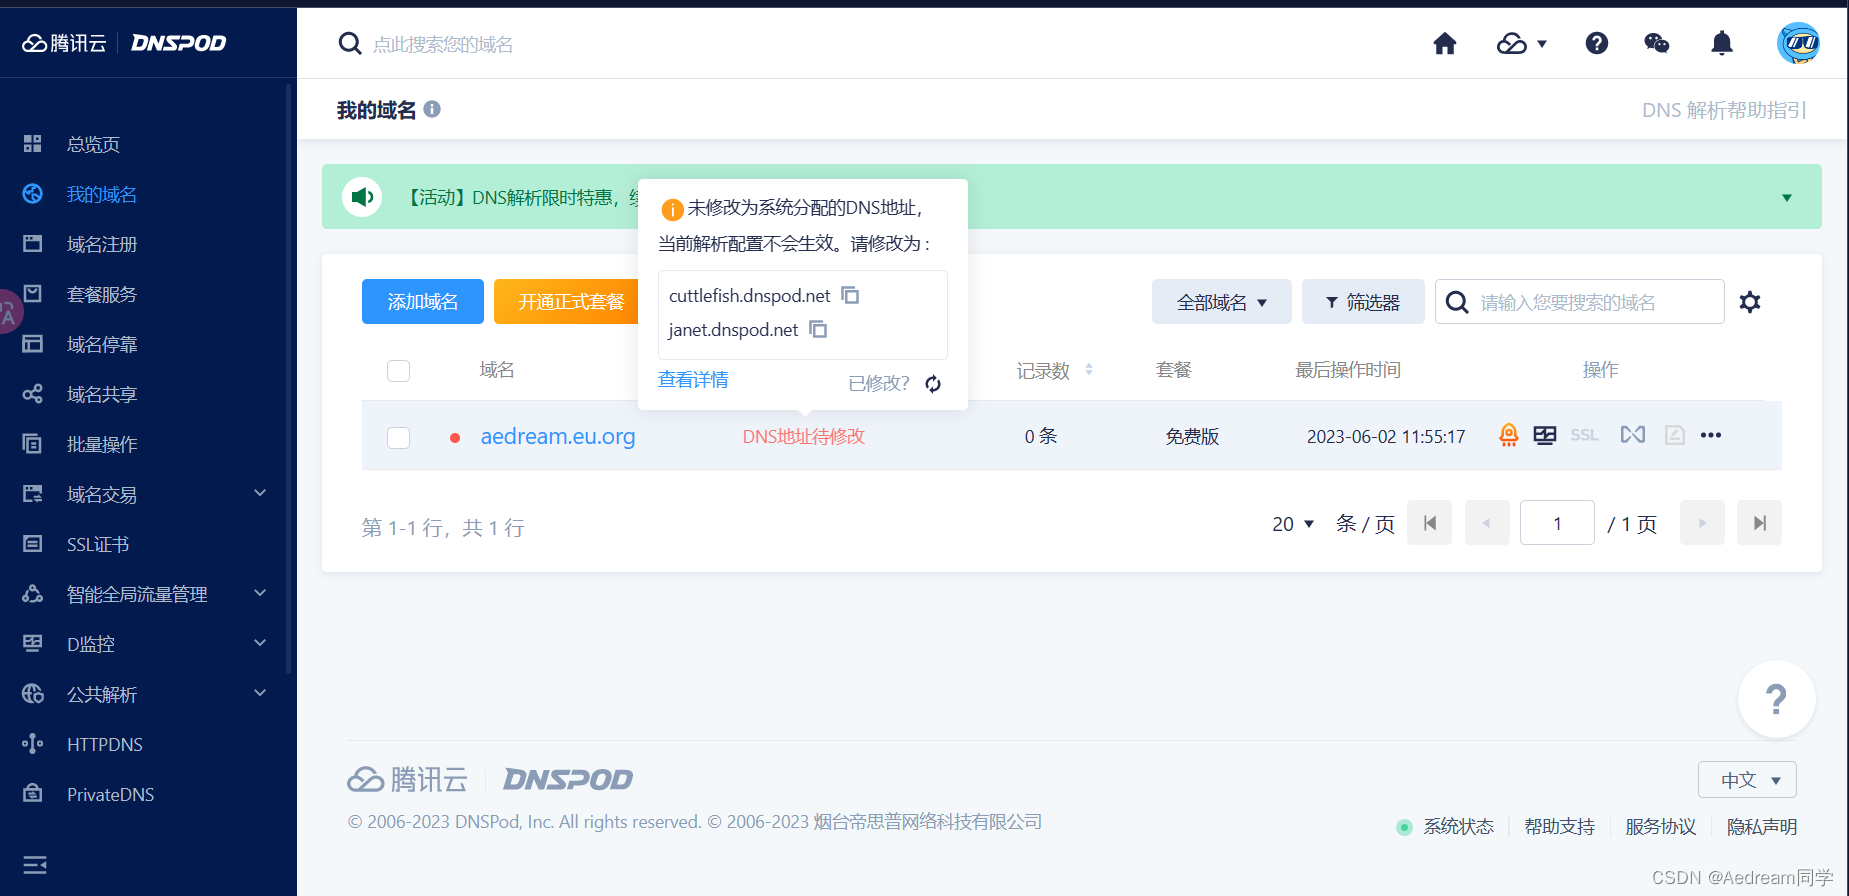Open the cloud products dropdown icon
1849x896 pixels.
click(x=1521, y=43)
